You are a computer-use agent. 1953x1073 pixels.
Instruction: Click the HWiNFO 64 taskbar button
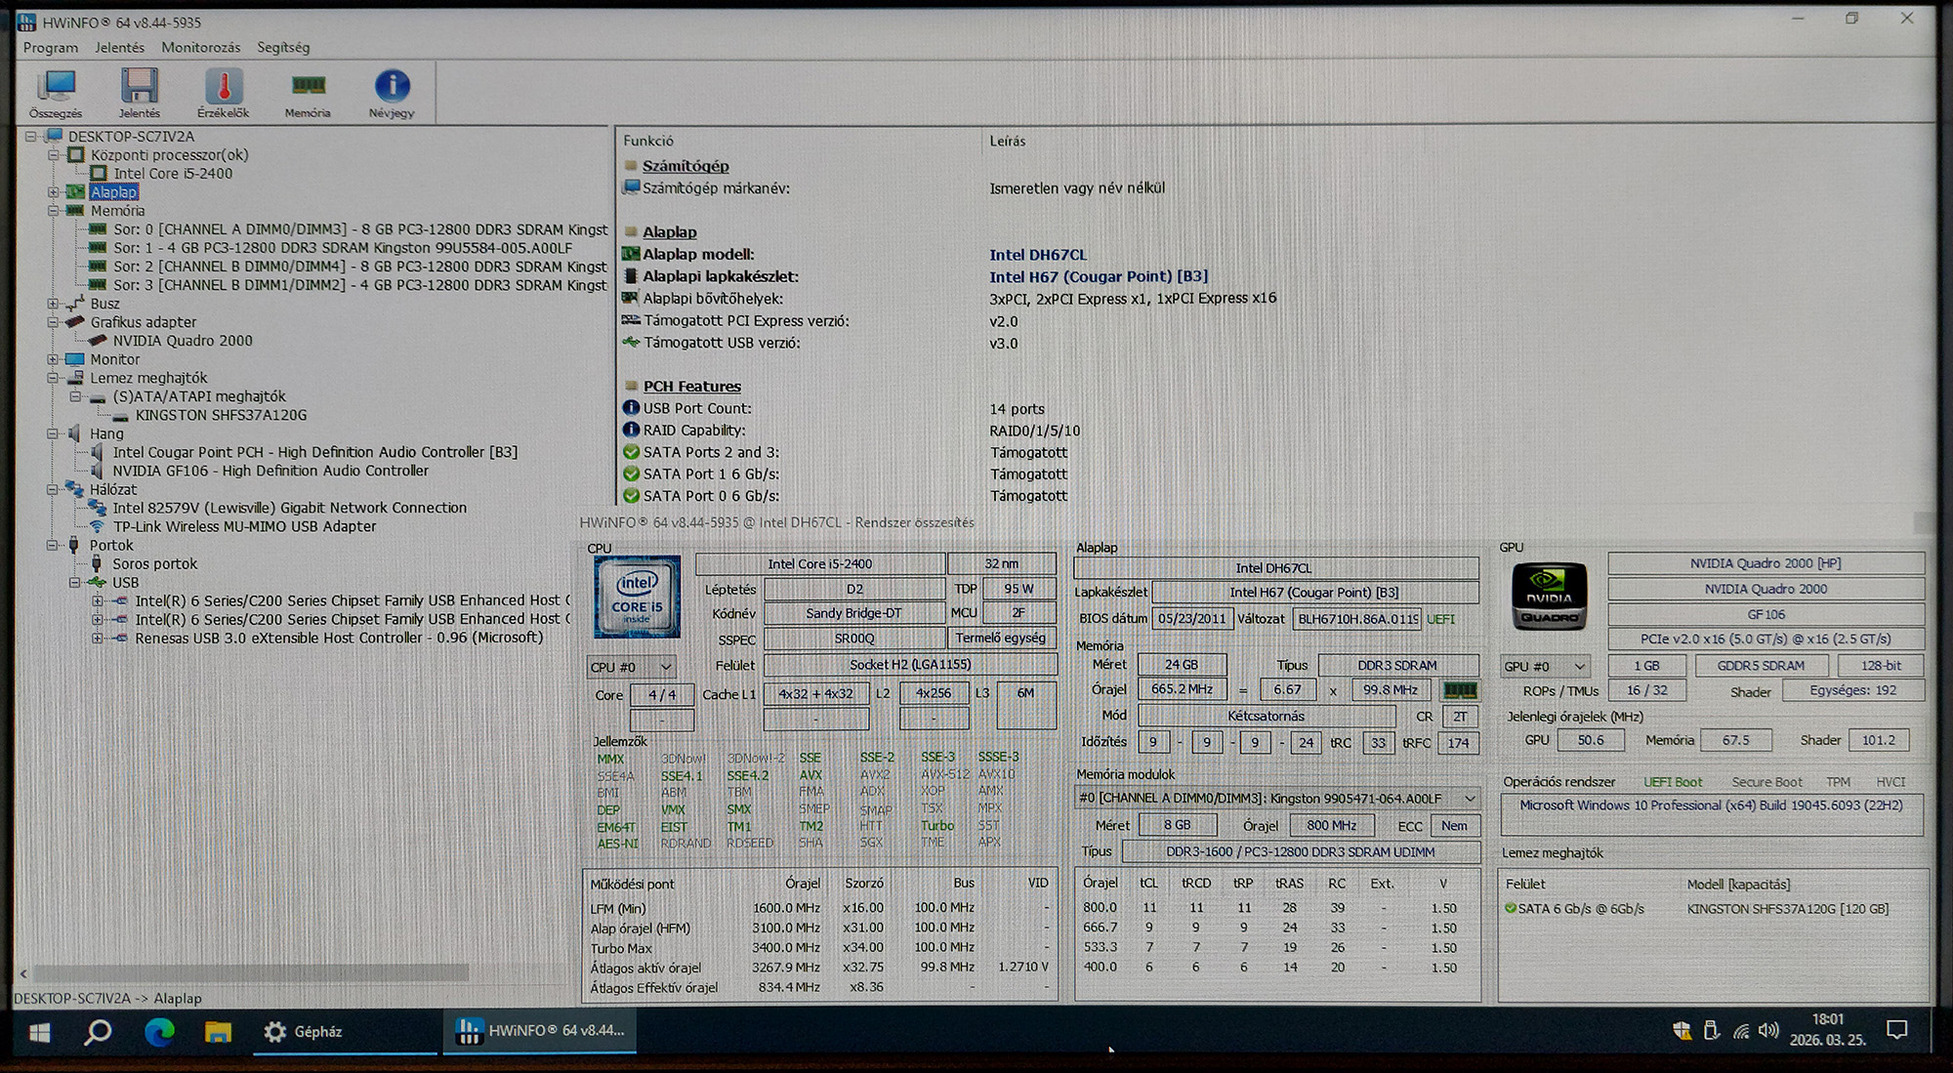(540, 1031)
